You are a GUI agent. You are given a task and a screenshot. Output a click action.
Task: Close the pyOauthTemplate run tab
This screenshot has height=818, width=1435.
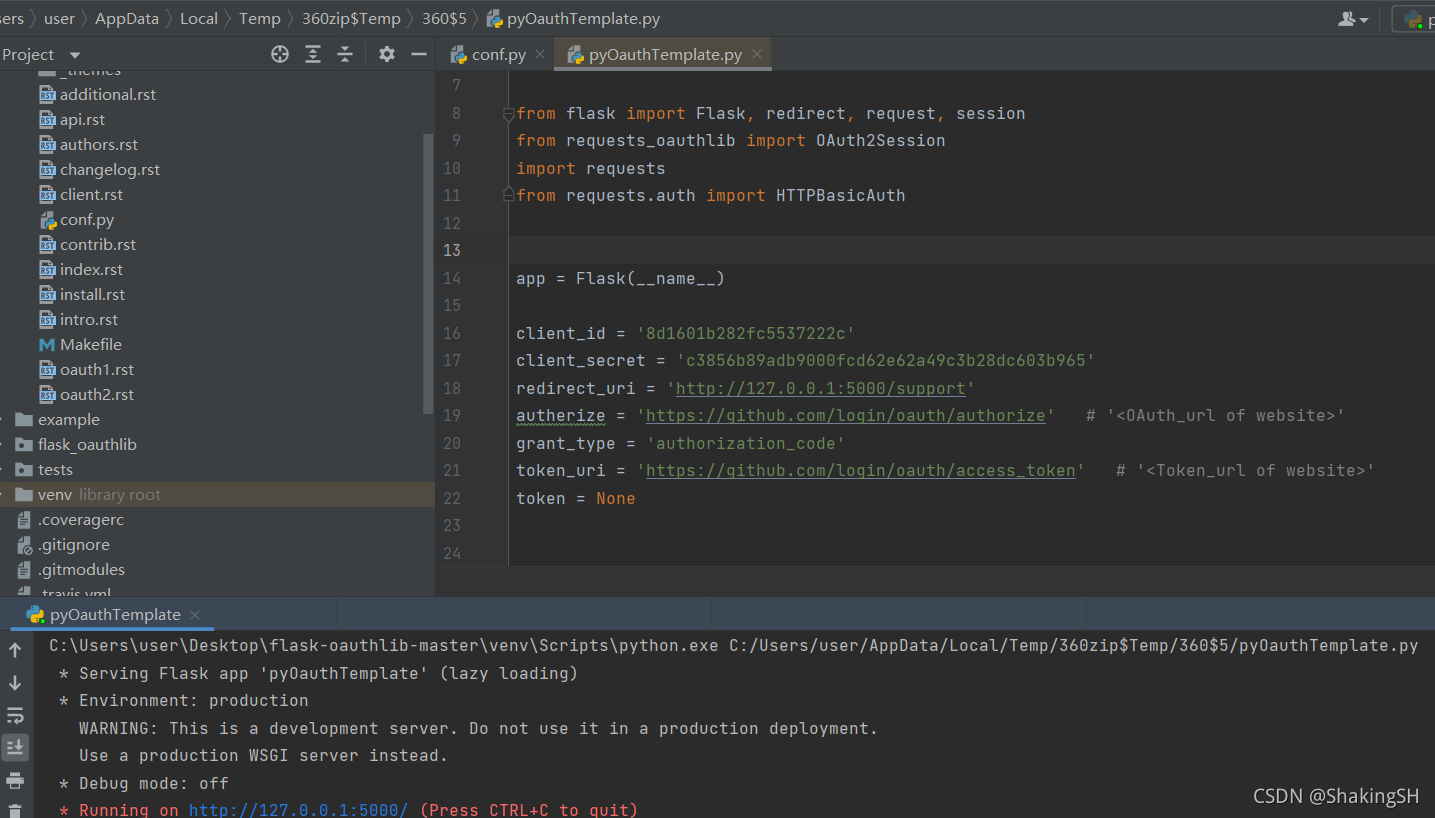click(x=195, y=615)
